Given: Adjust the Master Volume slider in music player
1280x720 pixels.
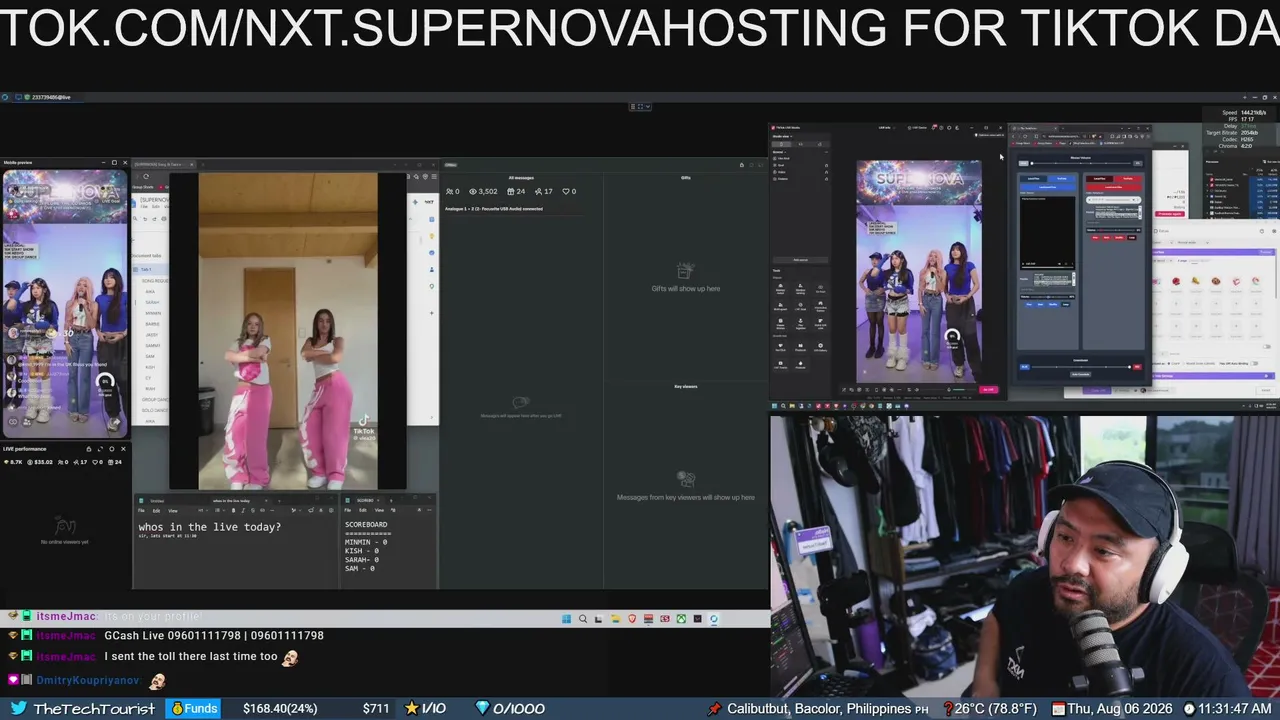Looking at the screenshot, I should point(1080,163).
